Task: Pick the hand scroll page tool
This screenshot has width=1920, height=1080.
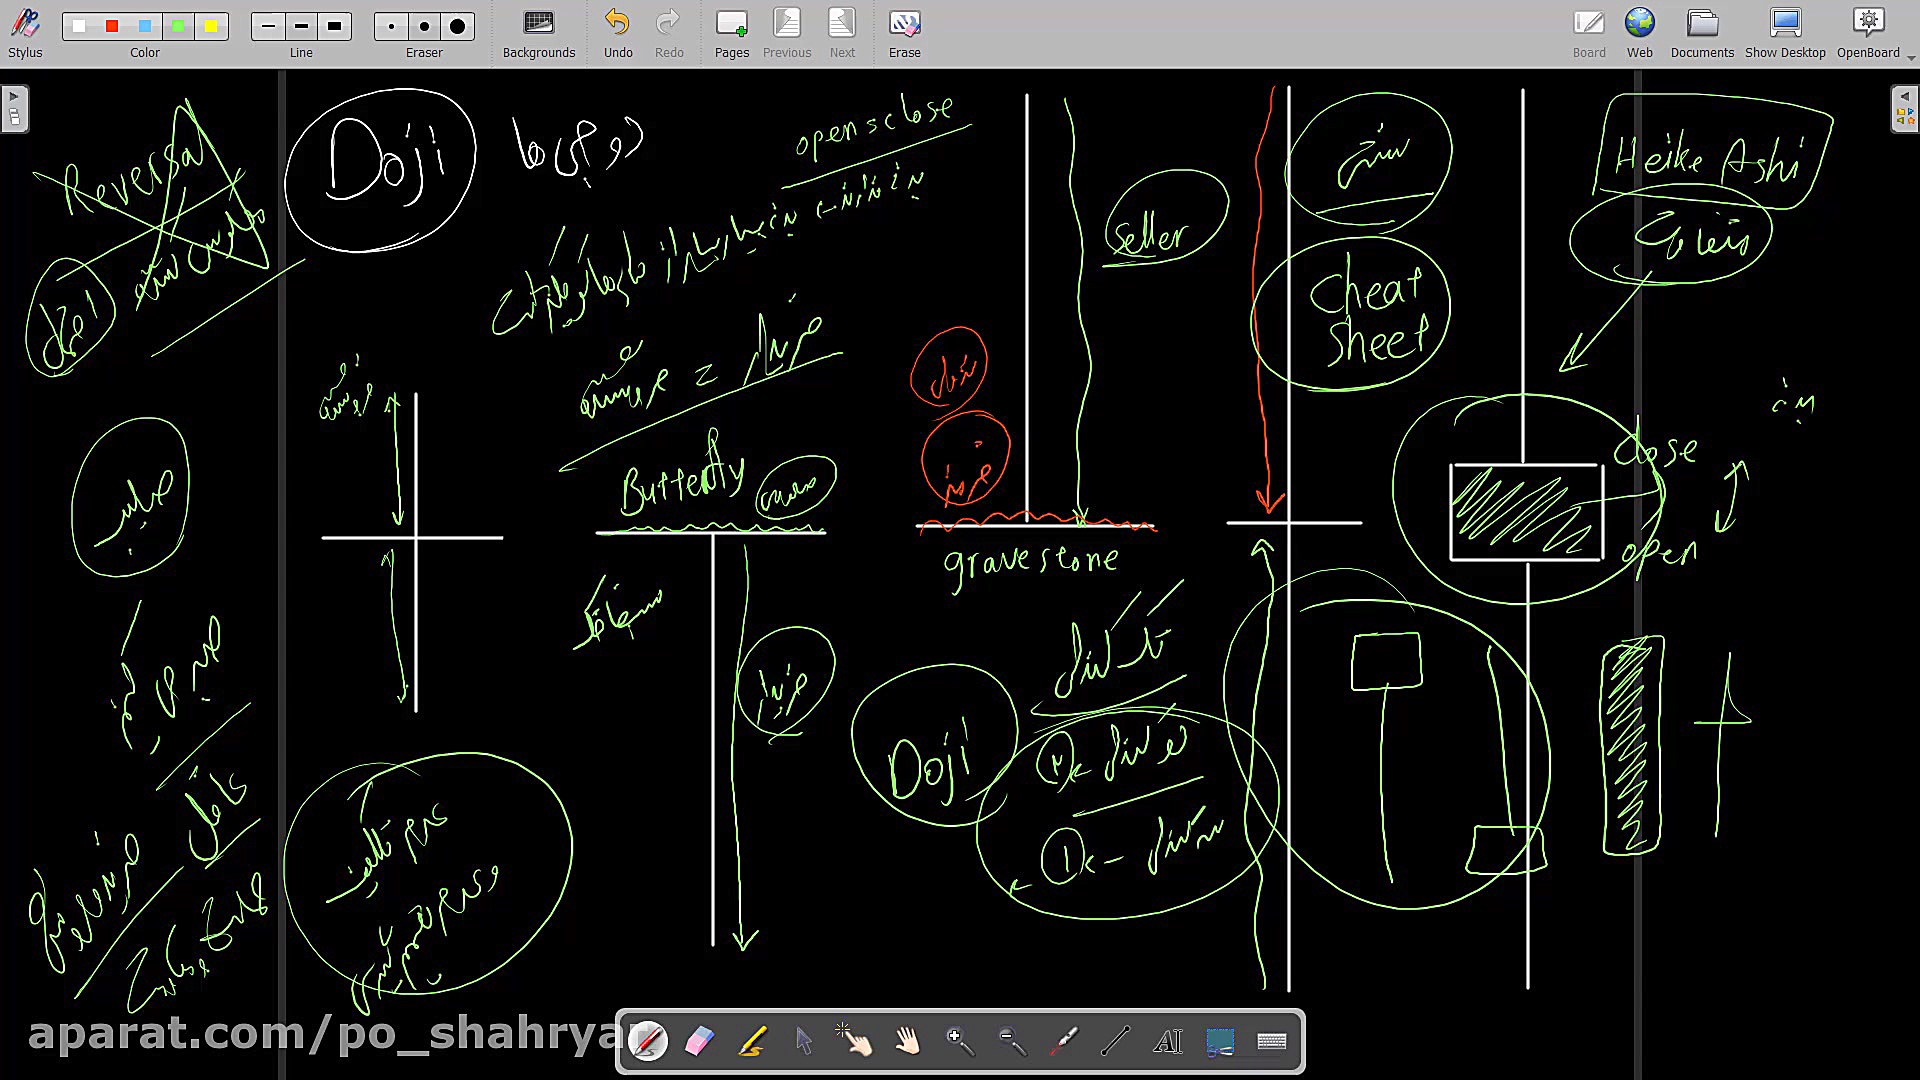Action: point(908,1042)
